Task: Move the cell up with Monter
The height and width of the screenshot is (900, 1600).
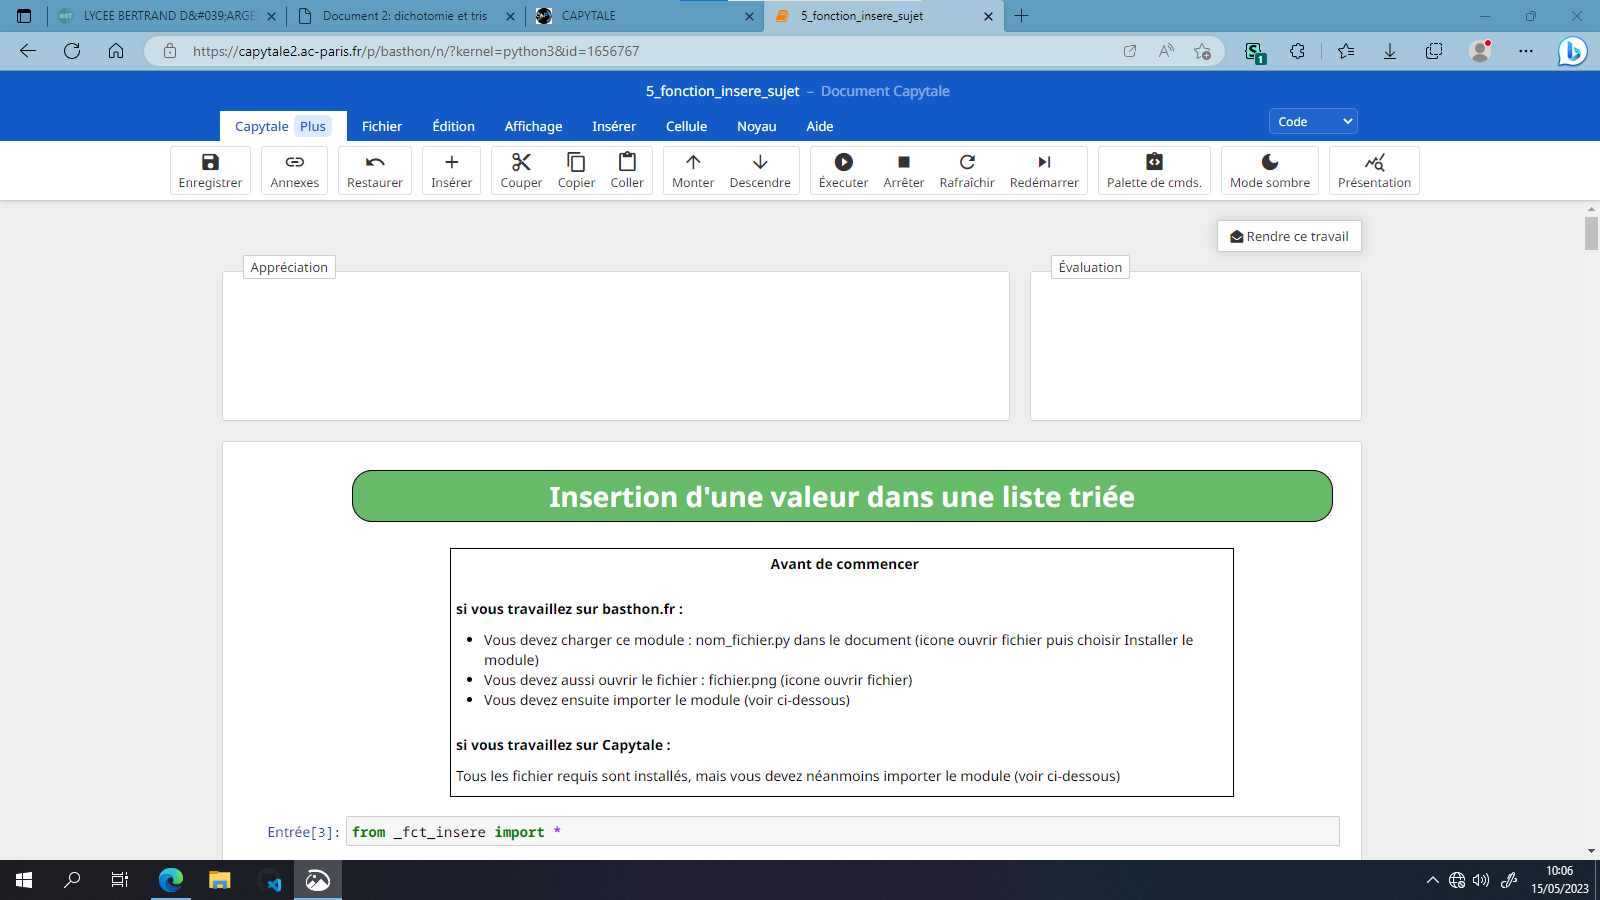Action: click(x=692, y=170)
